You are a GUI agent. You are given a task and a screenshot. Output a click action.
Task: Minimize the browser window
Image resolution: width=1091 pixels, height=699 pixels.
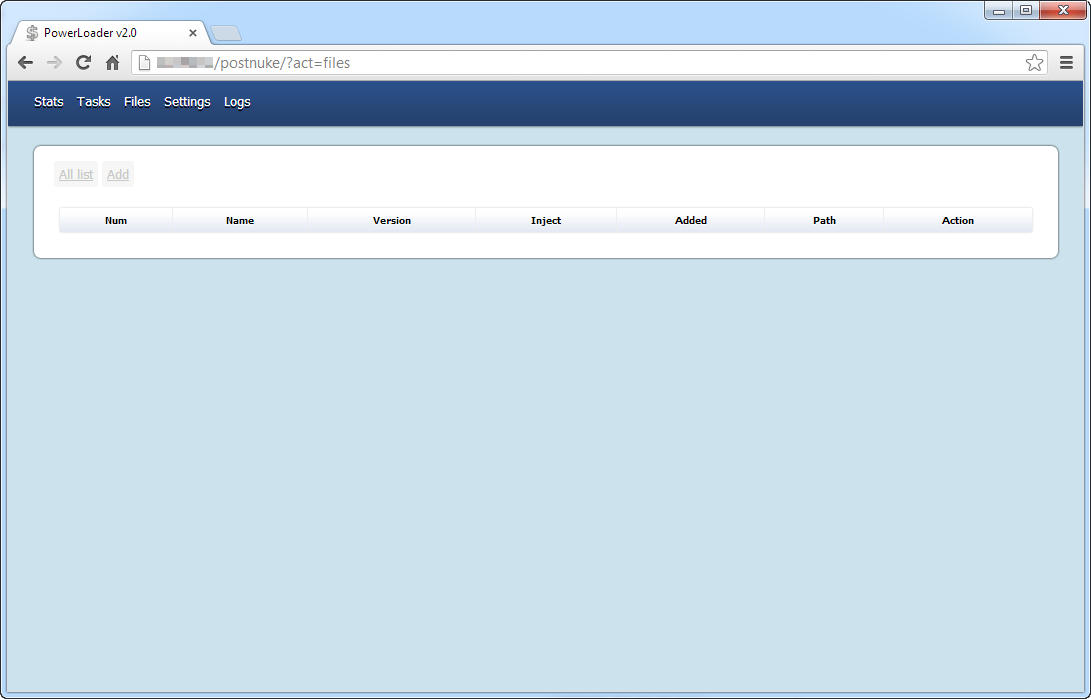998,10
